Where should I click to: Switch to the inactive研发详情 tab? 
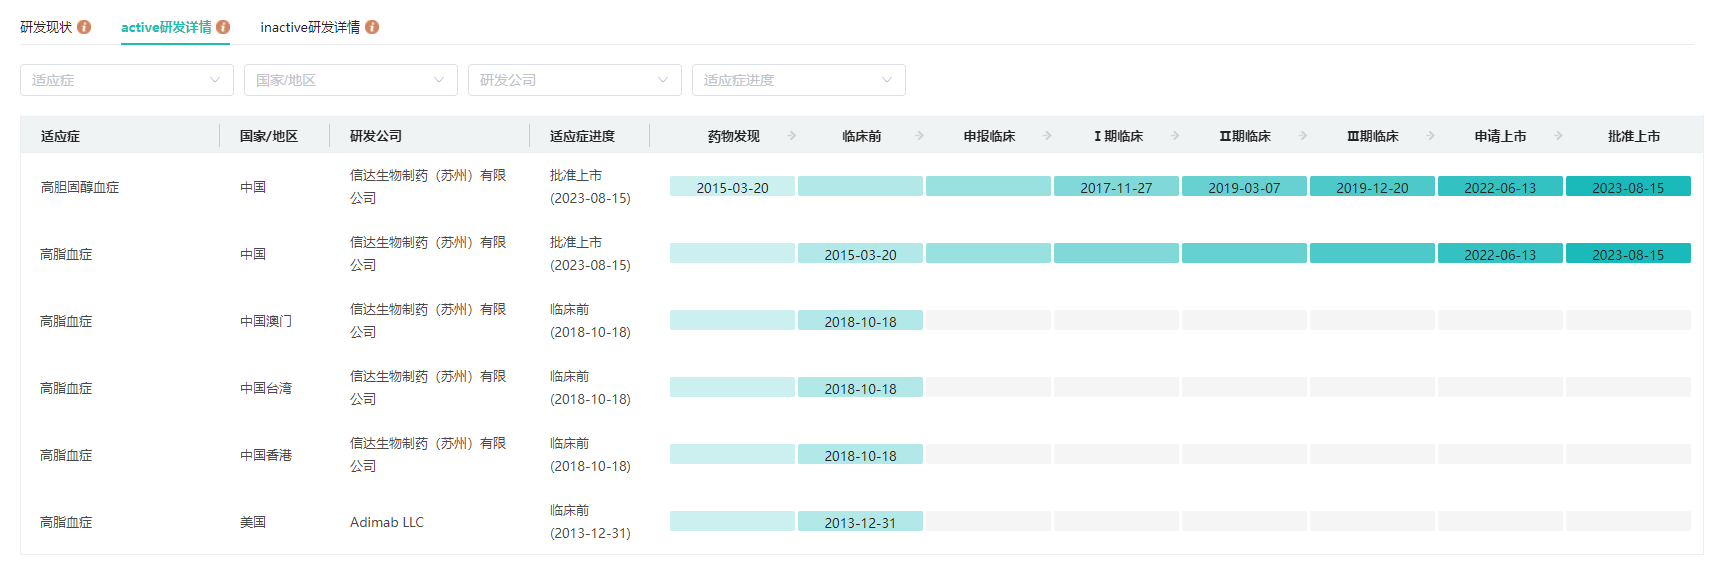click(x=310, y=27)
